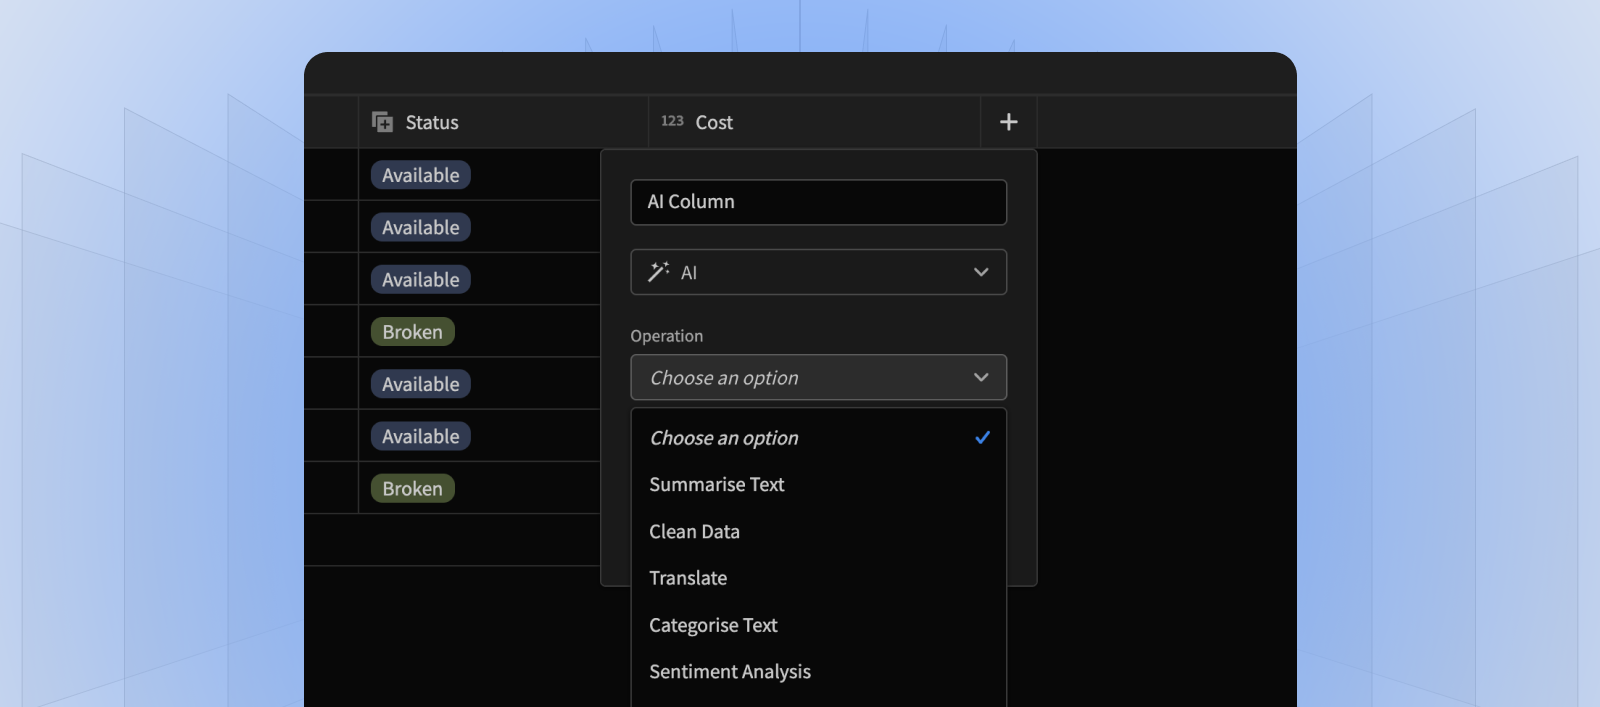Click the AI magic wand icon
1600x707 pixels.
[658, 272]
